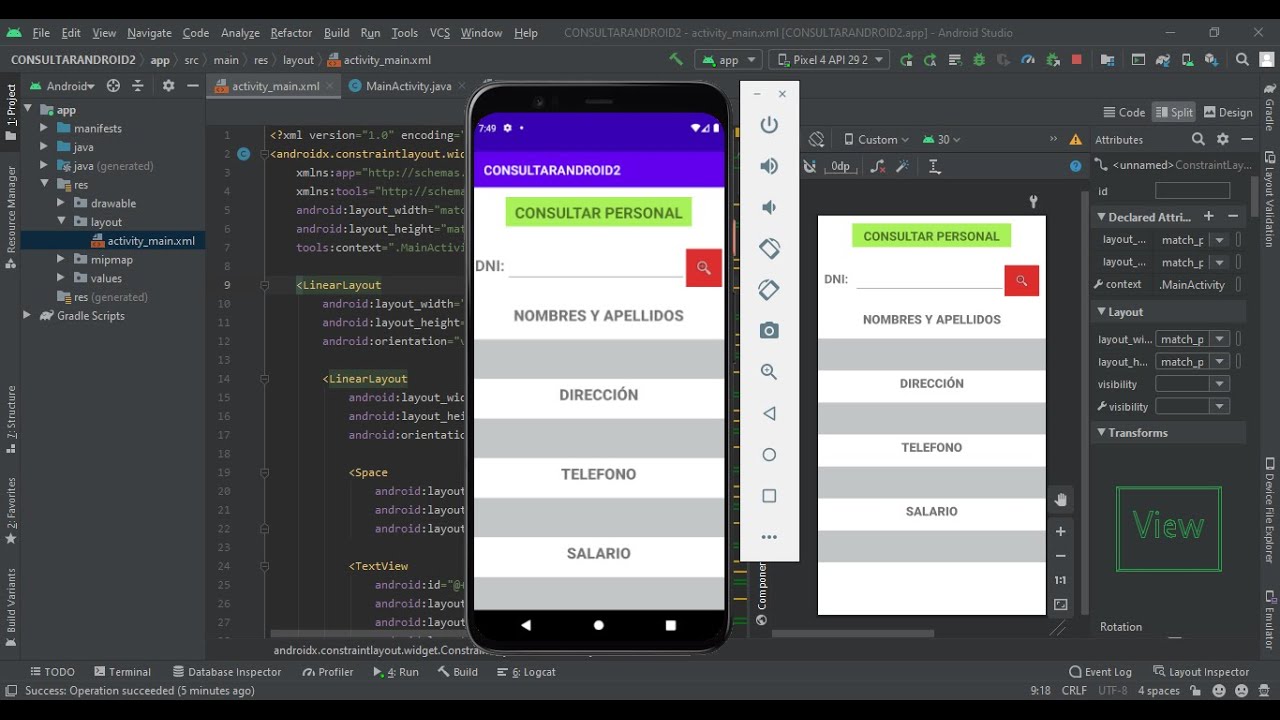Open the VCS menu
This screenshot has width=1280, height=720.
pos(440,33)
